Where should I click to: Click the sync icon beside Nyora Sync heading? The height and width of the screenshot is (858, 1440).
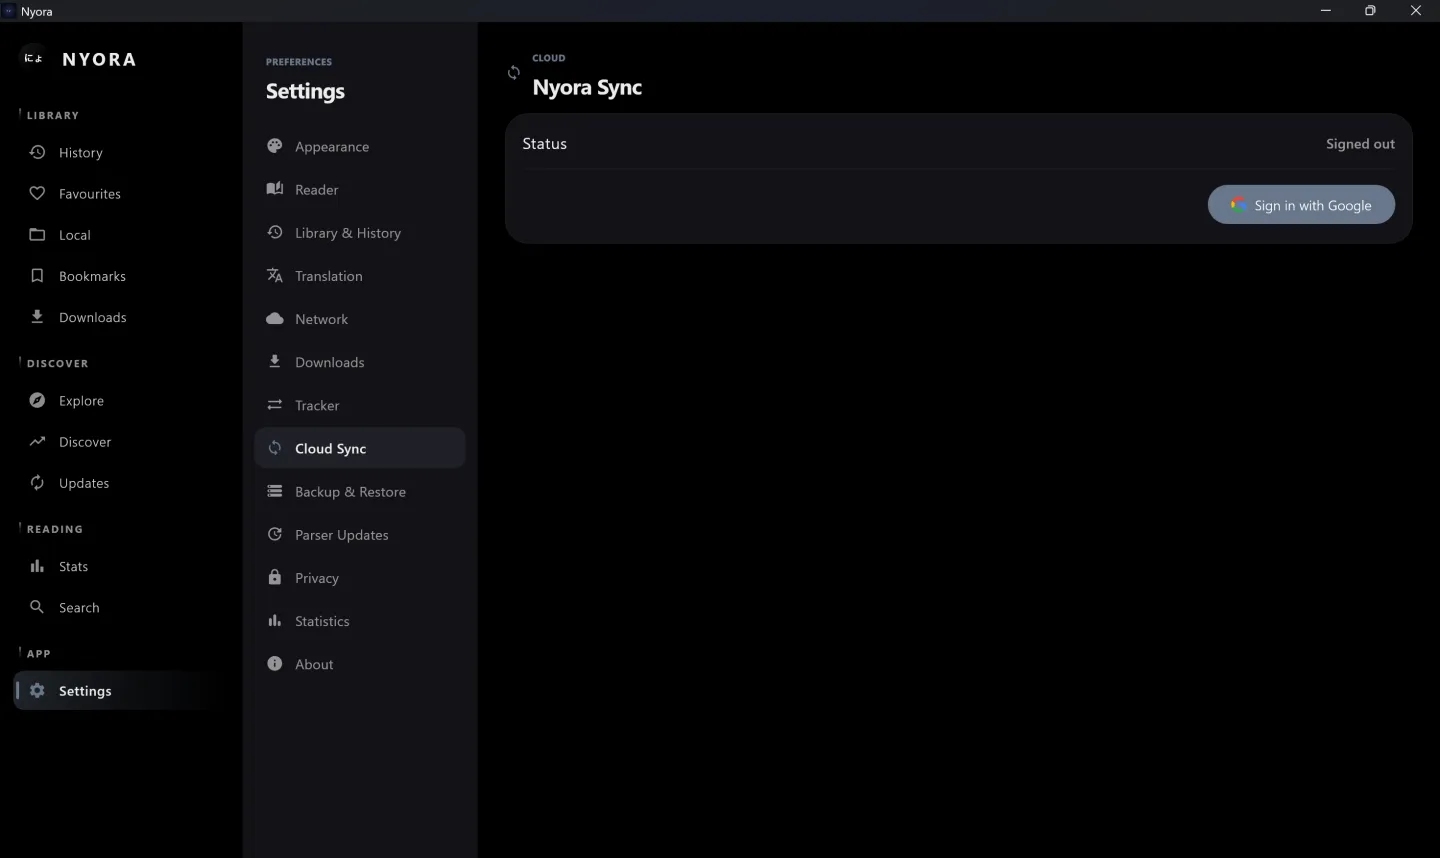[x=514, y=72]
